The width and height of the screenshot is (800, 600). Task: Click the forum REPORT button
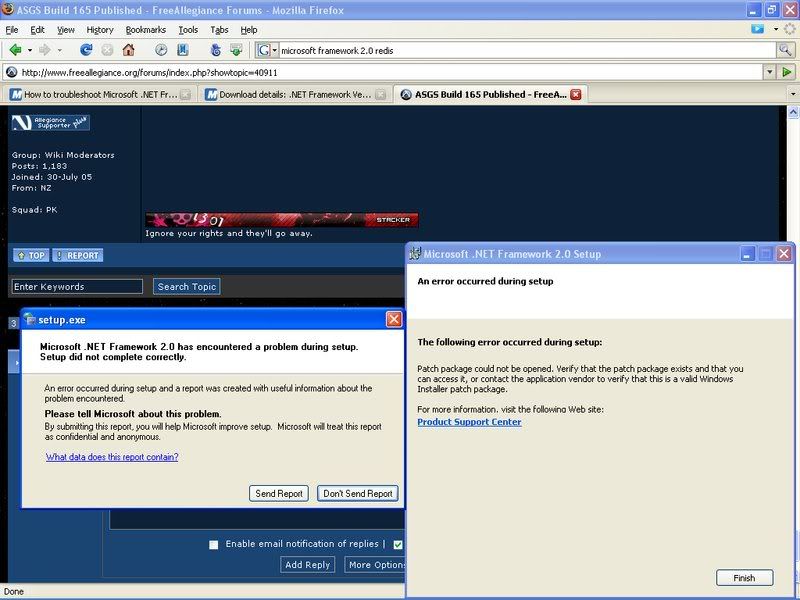pyautogui.click(x=78, y=255)
